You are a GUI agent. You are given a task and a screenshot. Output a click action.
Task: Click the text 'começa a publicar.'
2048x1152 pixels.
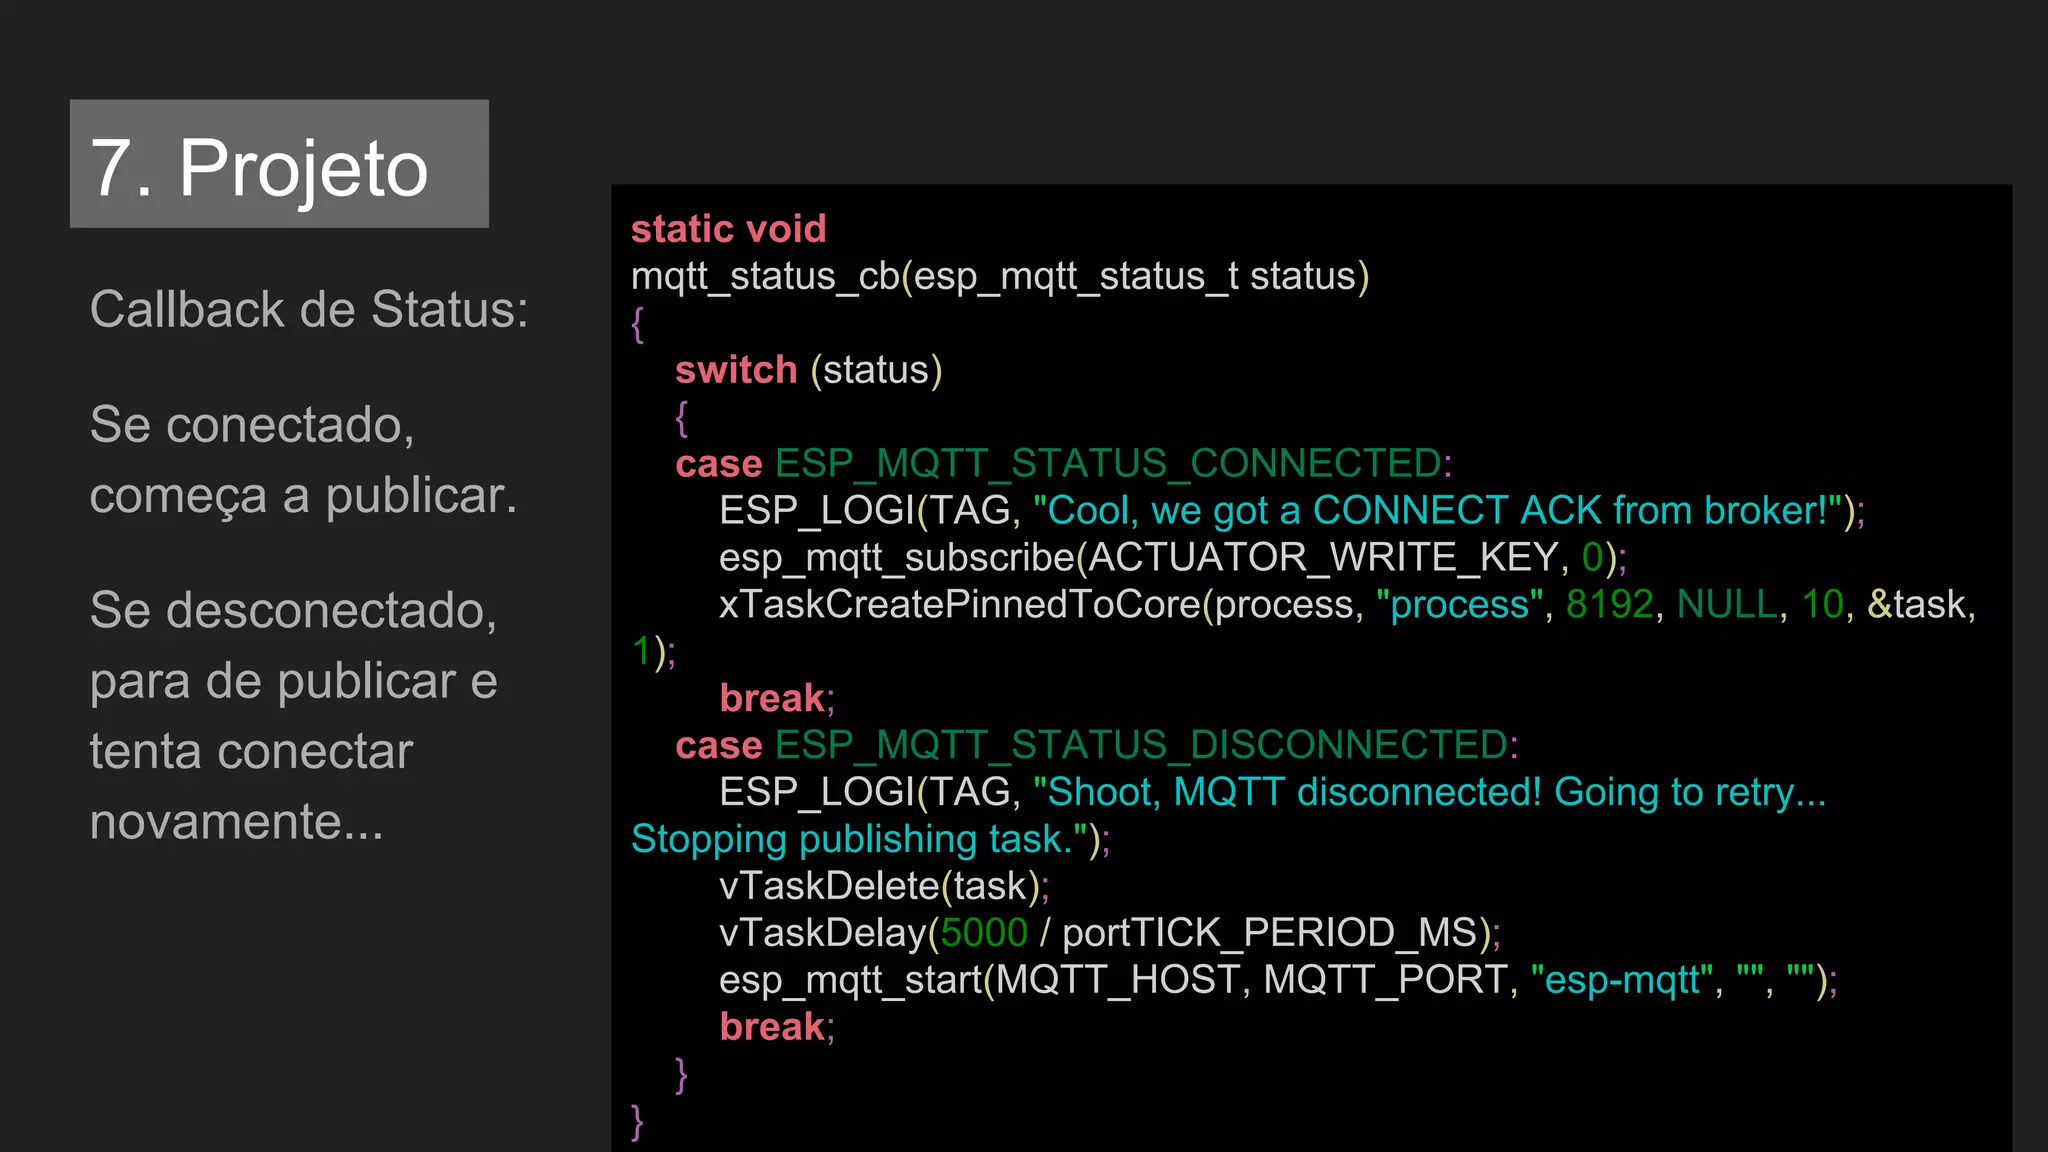click(304, 496)
